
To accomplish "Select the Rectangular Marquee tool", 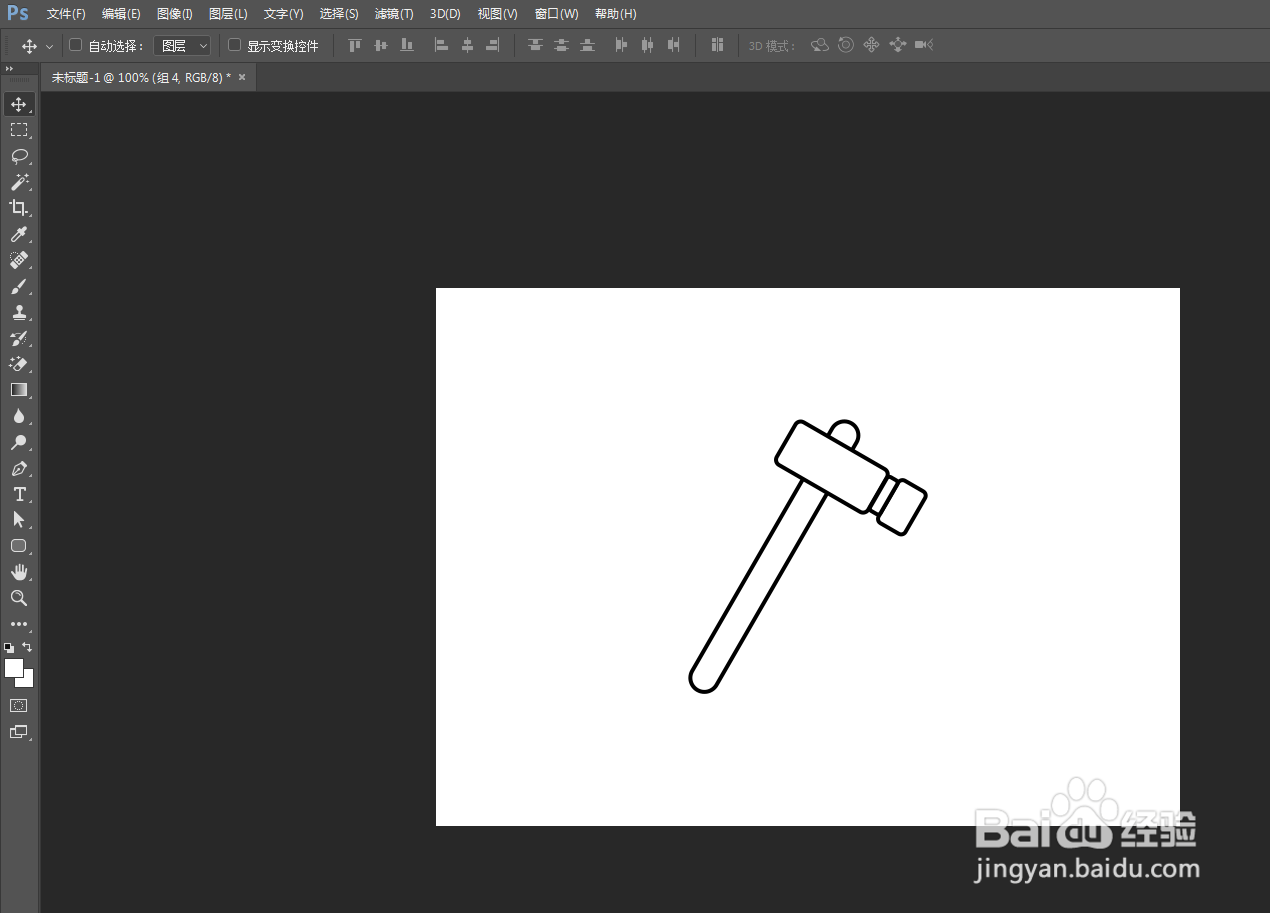I will pos(19,130).
